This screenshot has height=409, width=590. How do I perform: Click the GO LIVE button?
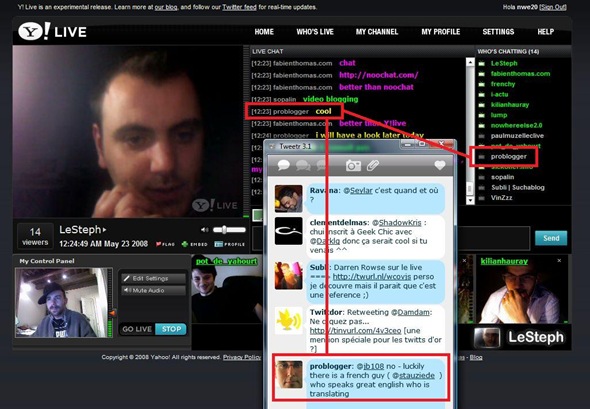(137, 329)
